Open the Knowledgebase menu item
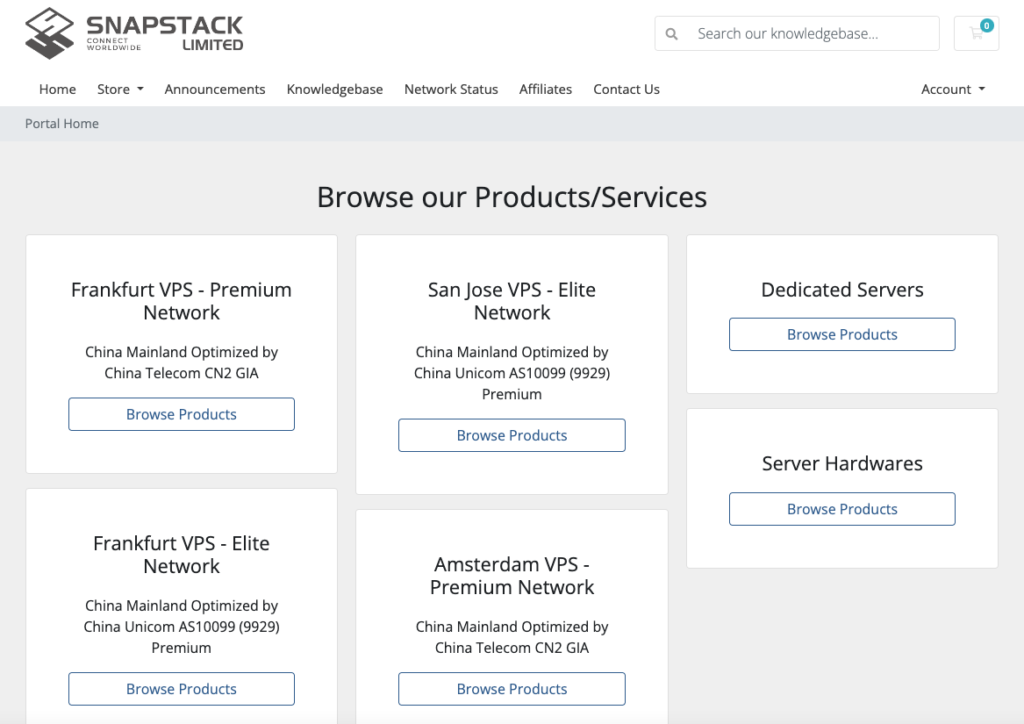1024x724 pixels. pyautogui.click(x=335, y=89)
